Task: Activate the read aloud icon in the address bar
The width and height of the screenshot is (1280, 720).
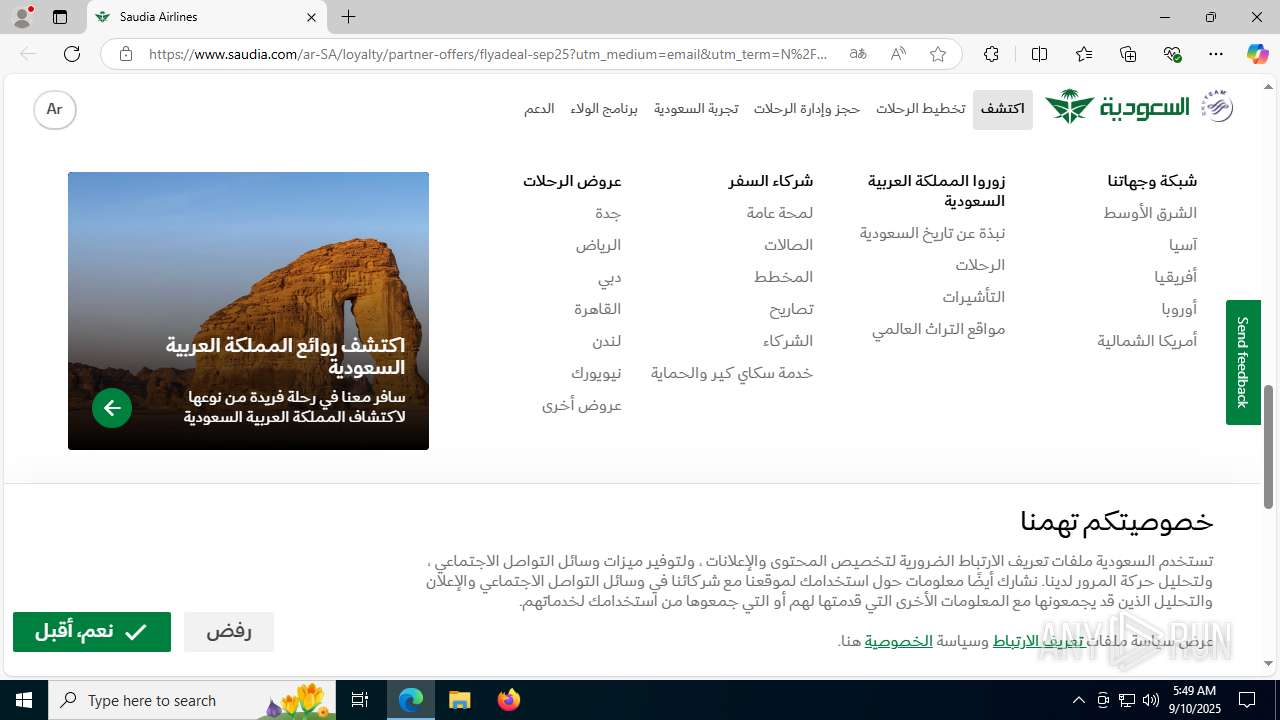Action: 898,54
